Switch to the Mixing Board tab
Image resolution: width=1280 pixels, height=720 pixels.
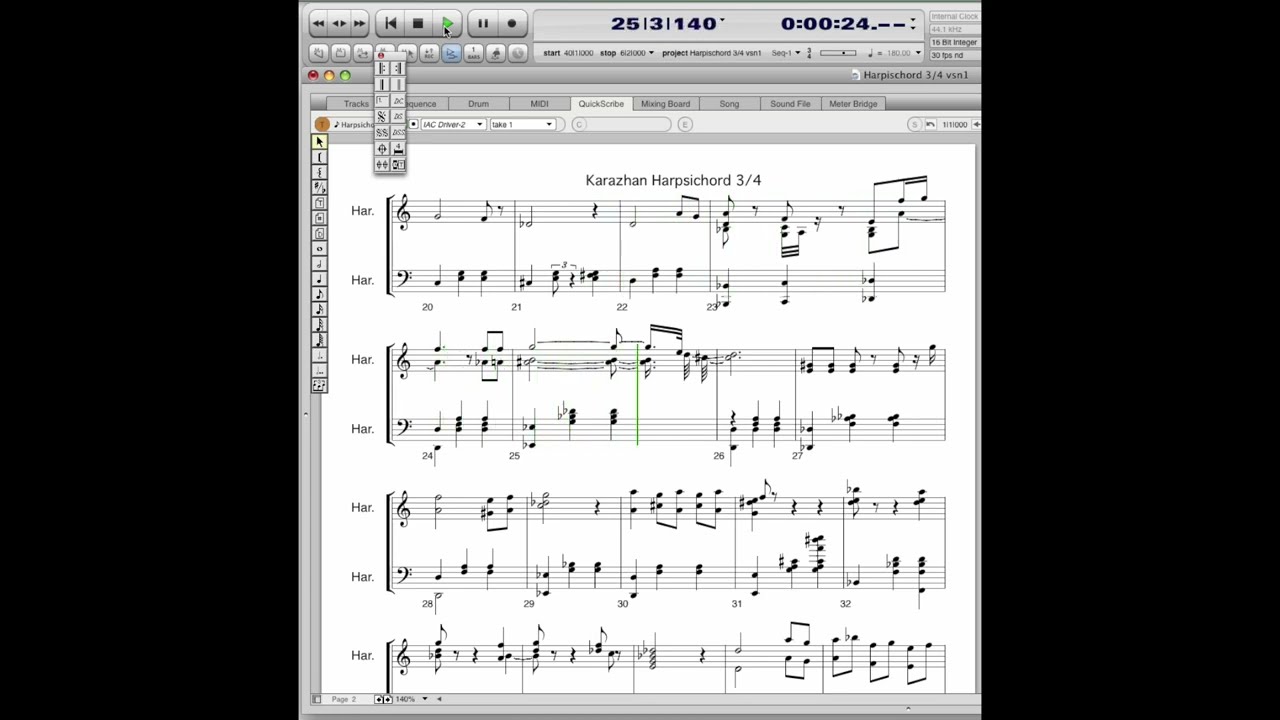(665, 104)
